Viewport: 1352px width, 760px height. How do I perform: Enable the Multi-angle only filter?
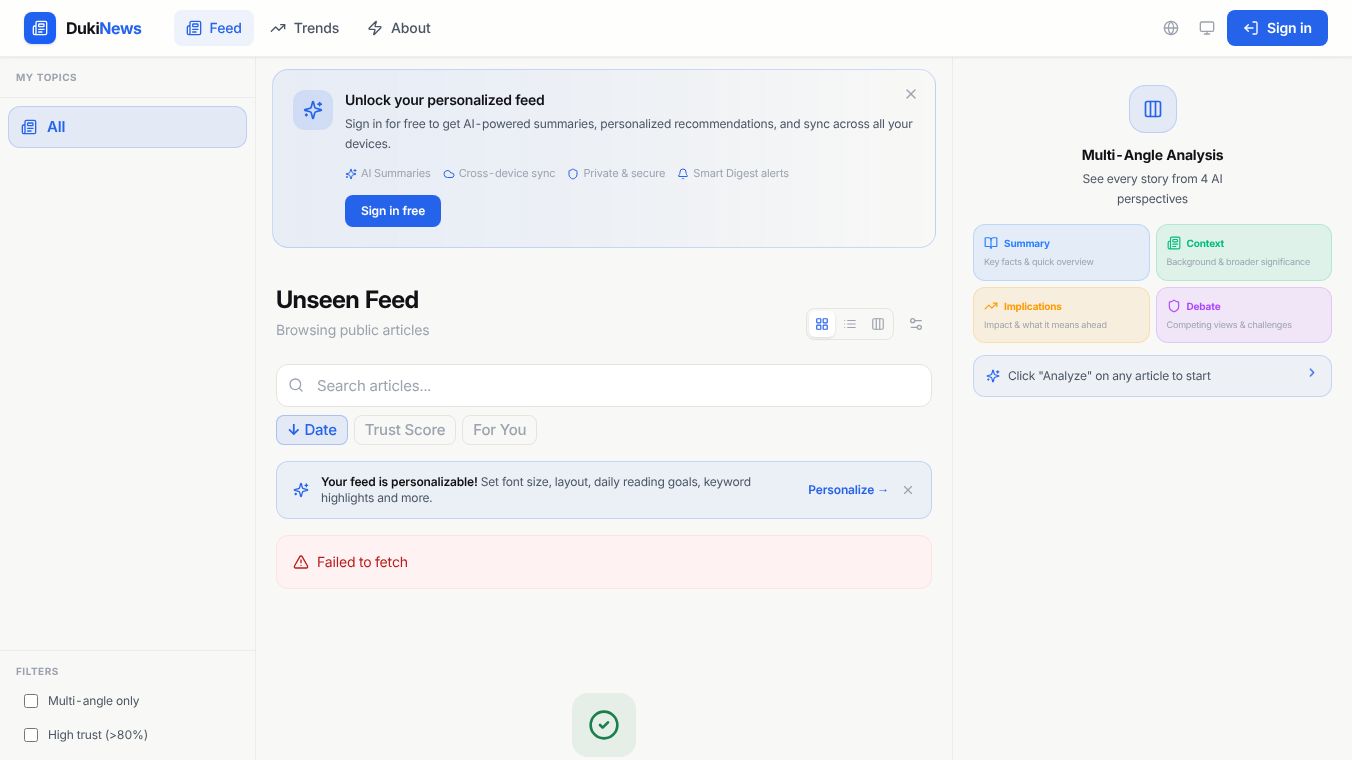[x=31, y=701]
